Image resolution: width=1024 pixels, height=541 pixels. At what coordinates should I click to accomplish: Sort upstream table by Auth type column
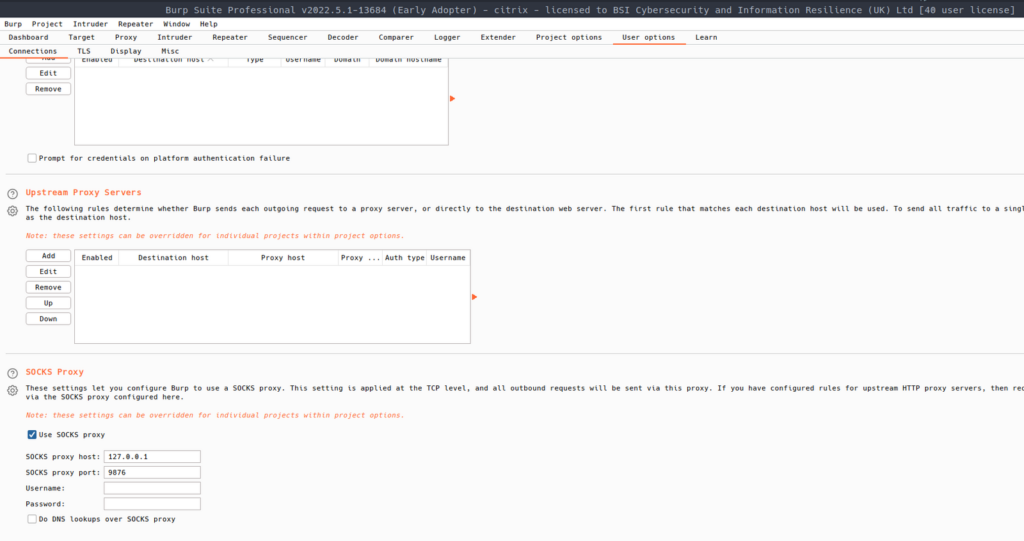point(404,257)
